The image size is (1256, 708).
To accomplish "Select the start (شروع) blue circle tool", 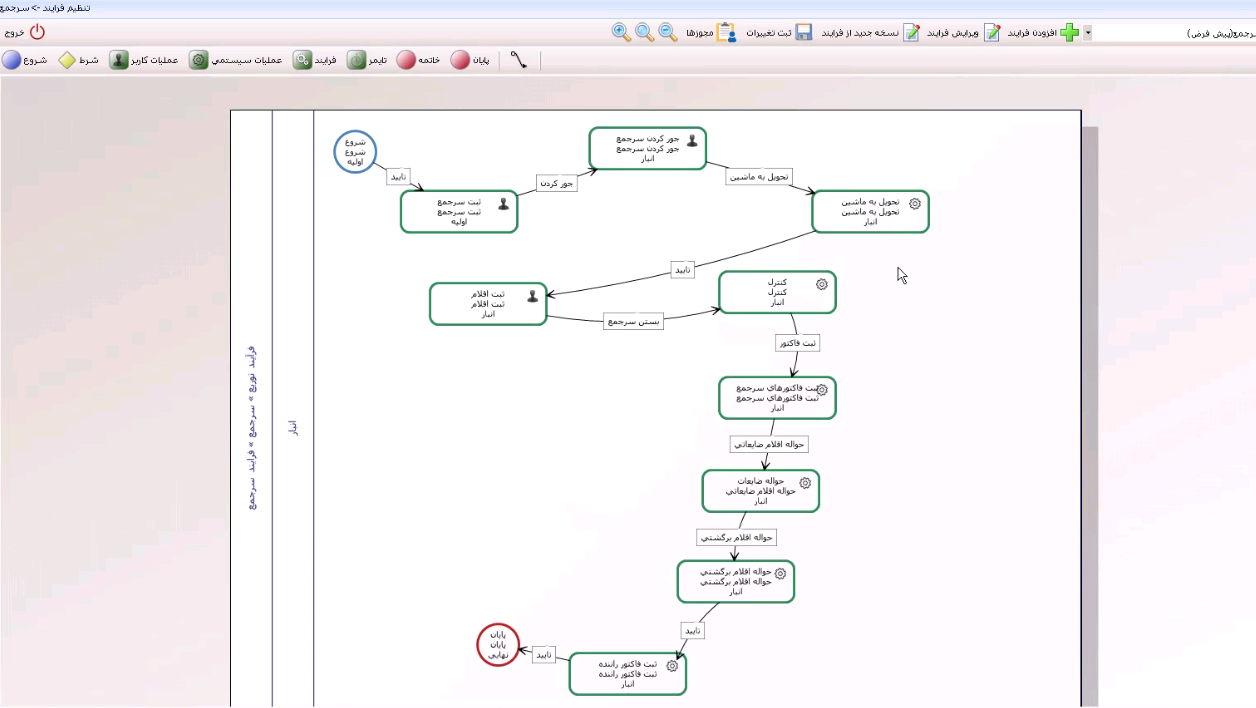I will tap(12, 61).
